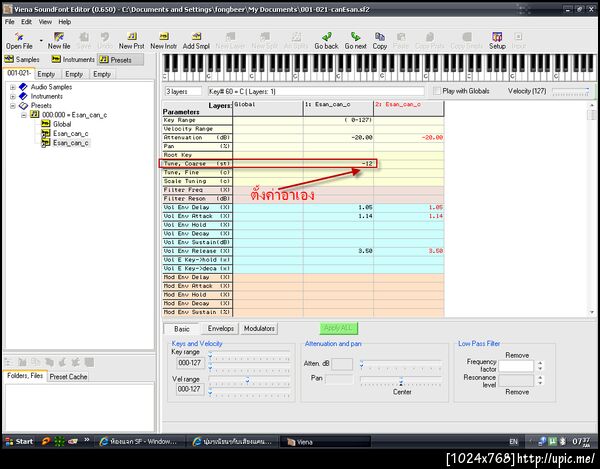Select the Modulators parameters tab

(259, 329)
